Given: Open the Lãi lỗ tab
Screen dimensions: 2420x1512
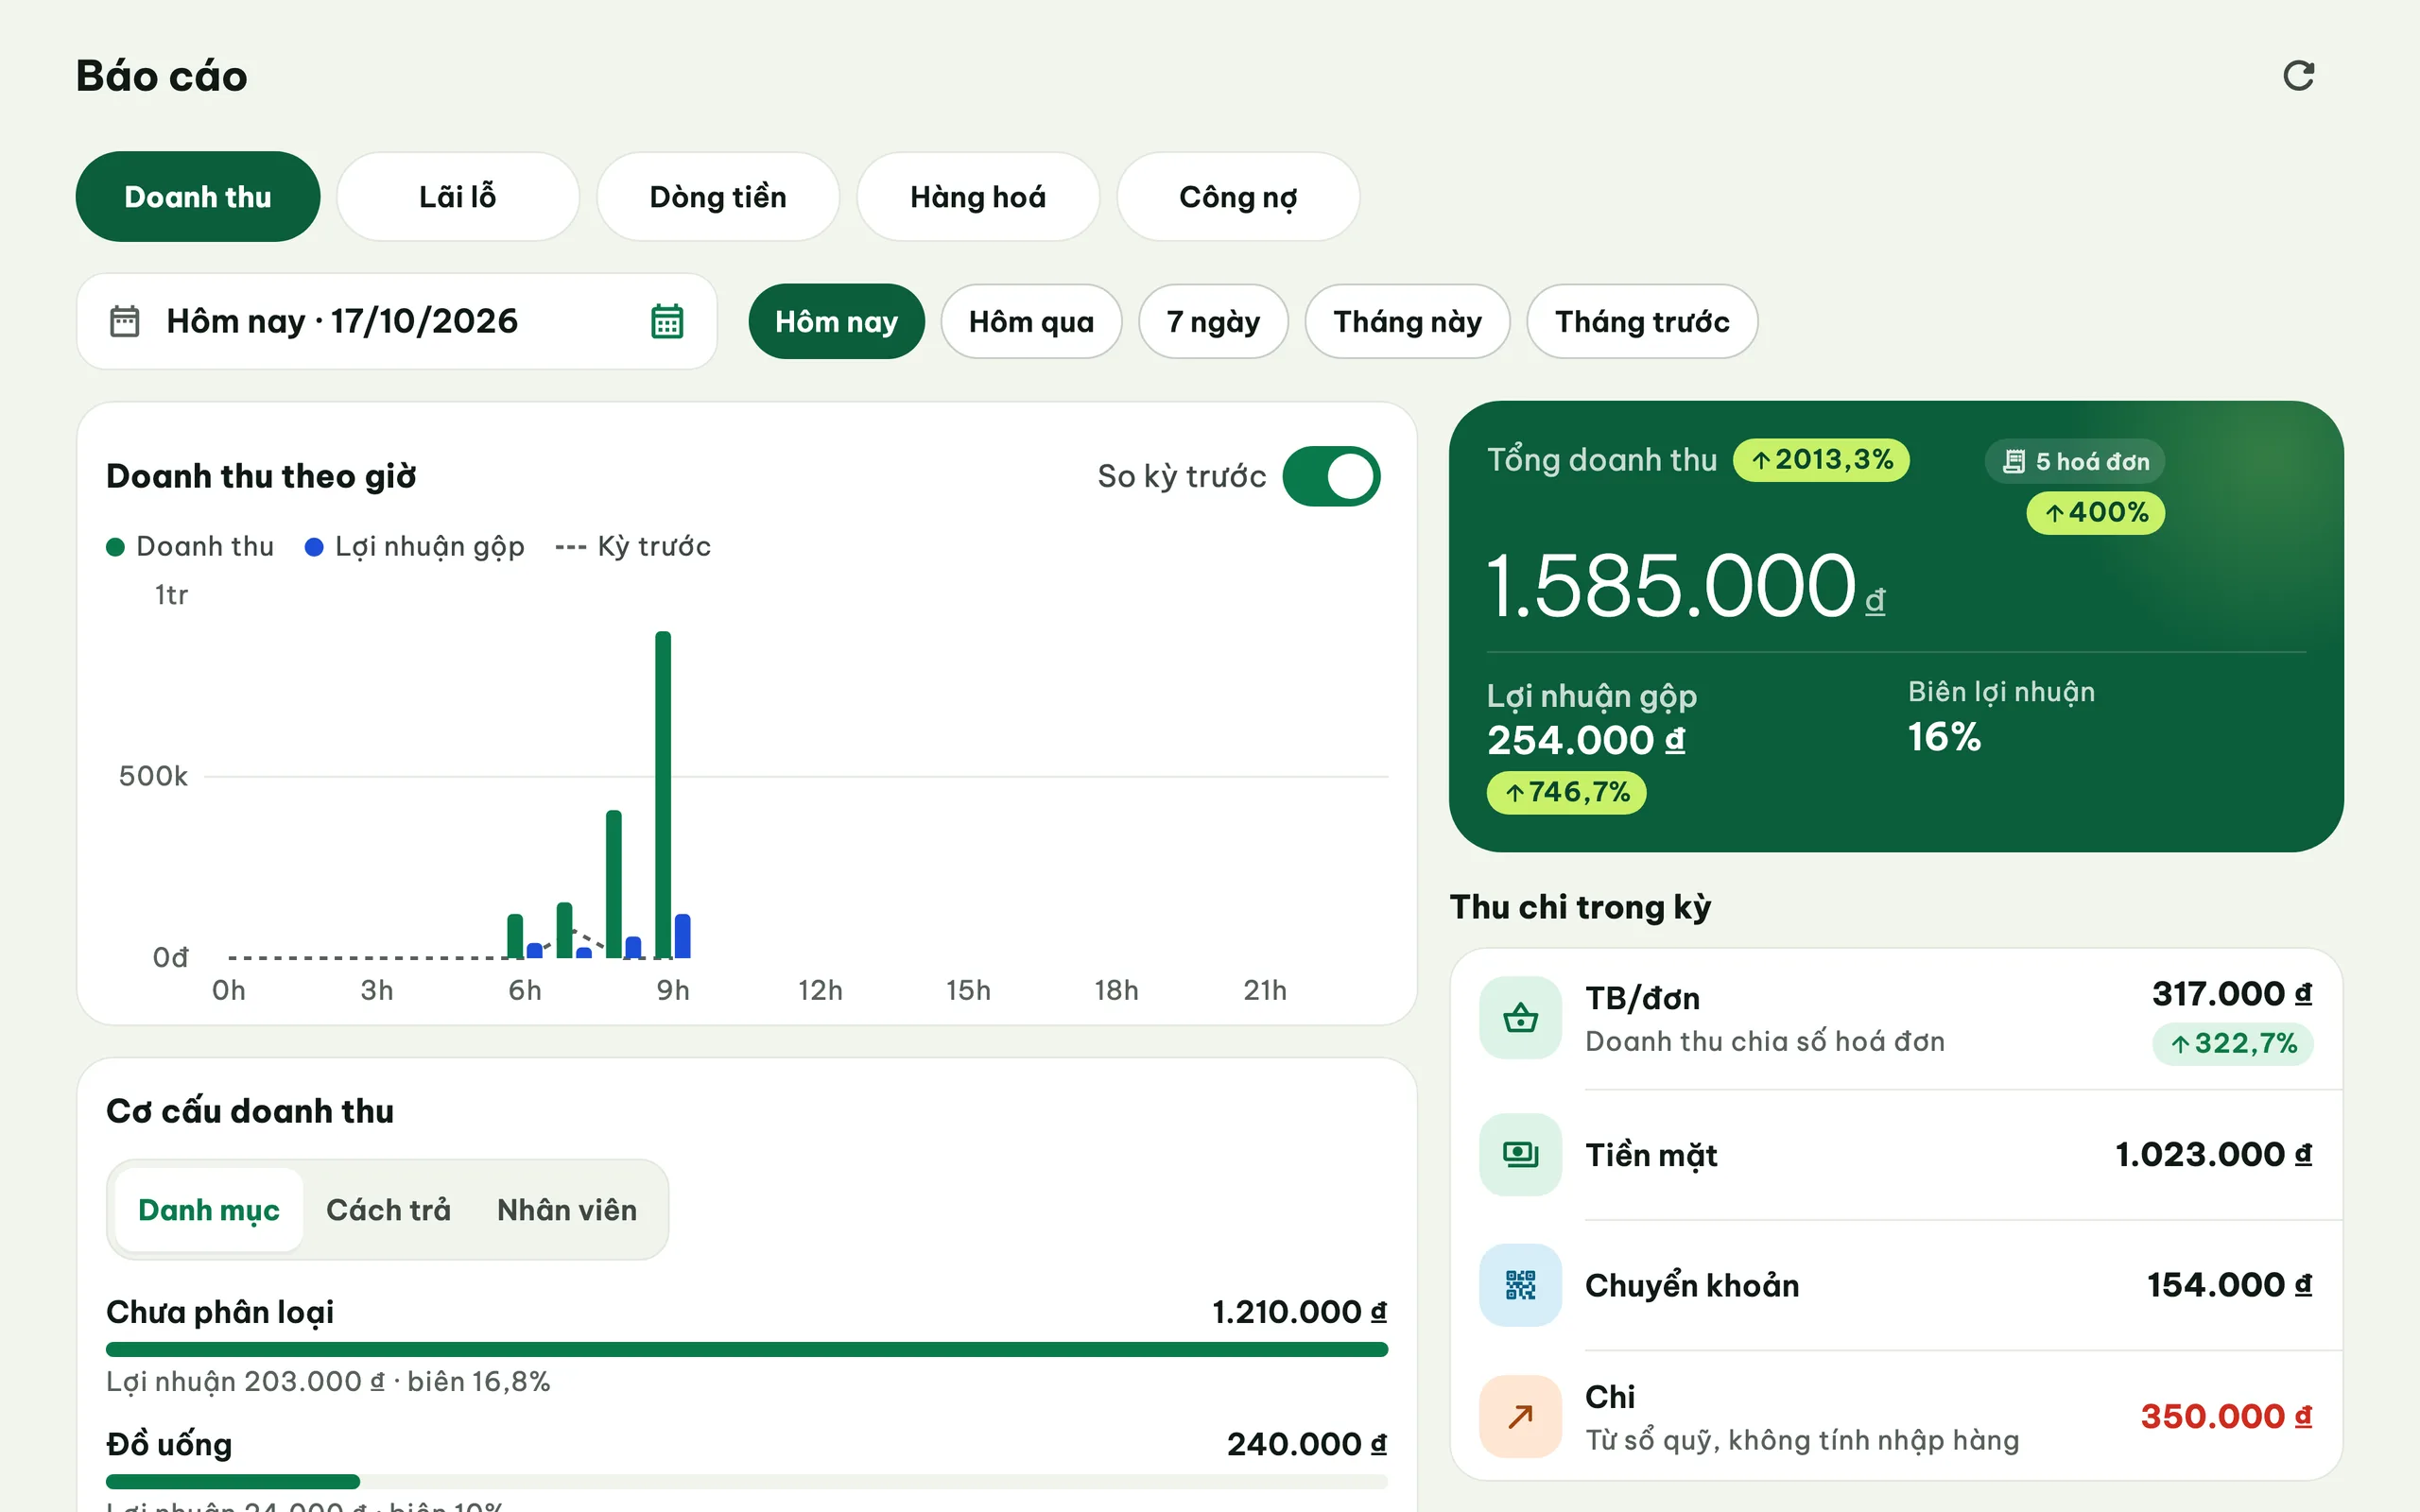Looking at the screenshot, I should click(x=458, y=197).
